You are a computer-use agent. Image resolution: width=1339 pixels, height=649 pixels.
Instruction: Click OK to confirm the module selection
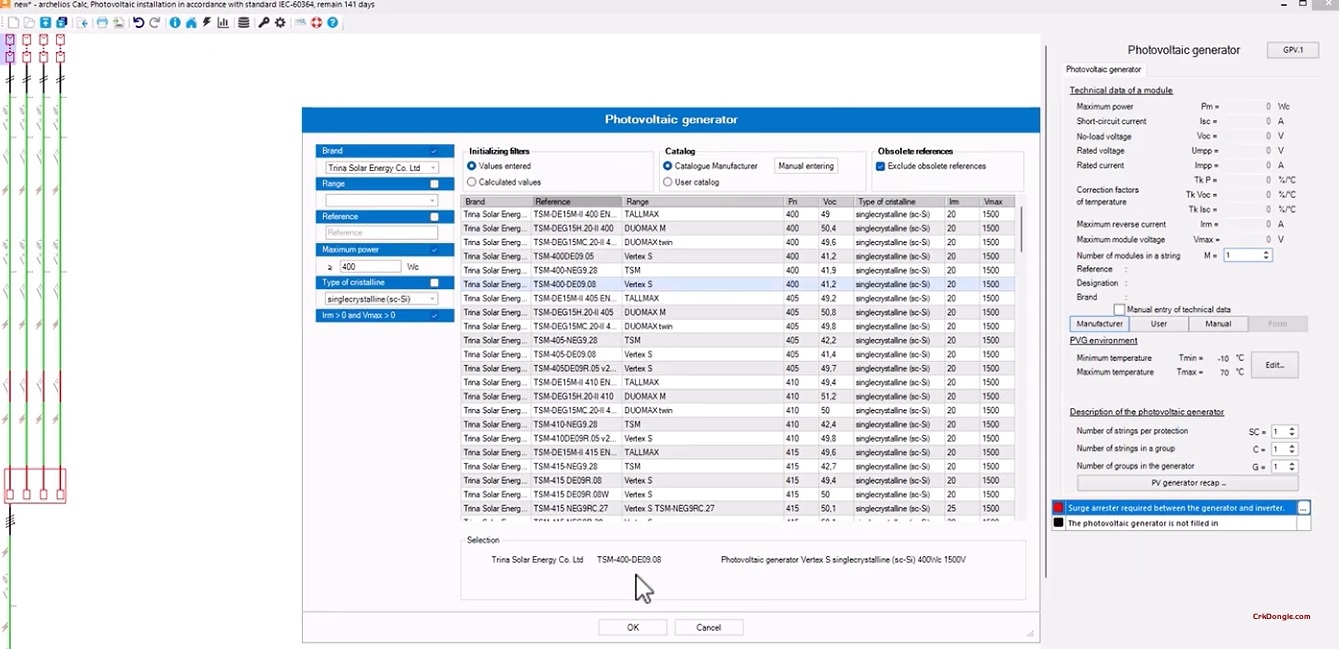click(x=632, y=627)
